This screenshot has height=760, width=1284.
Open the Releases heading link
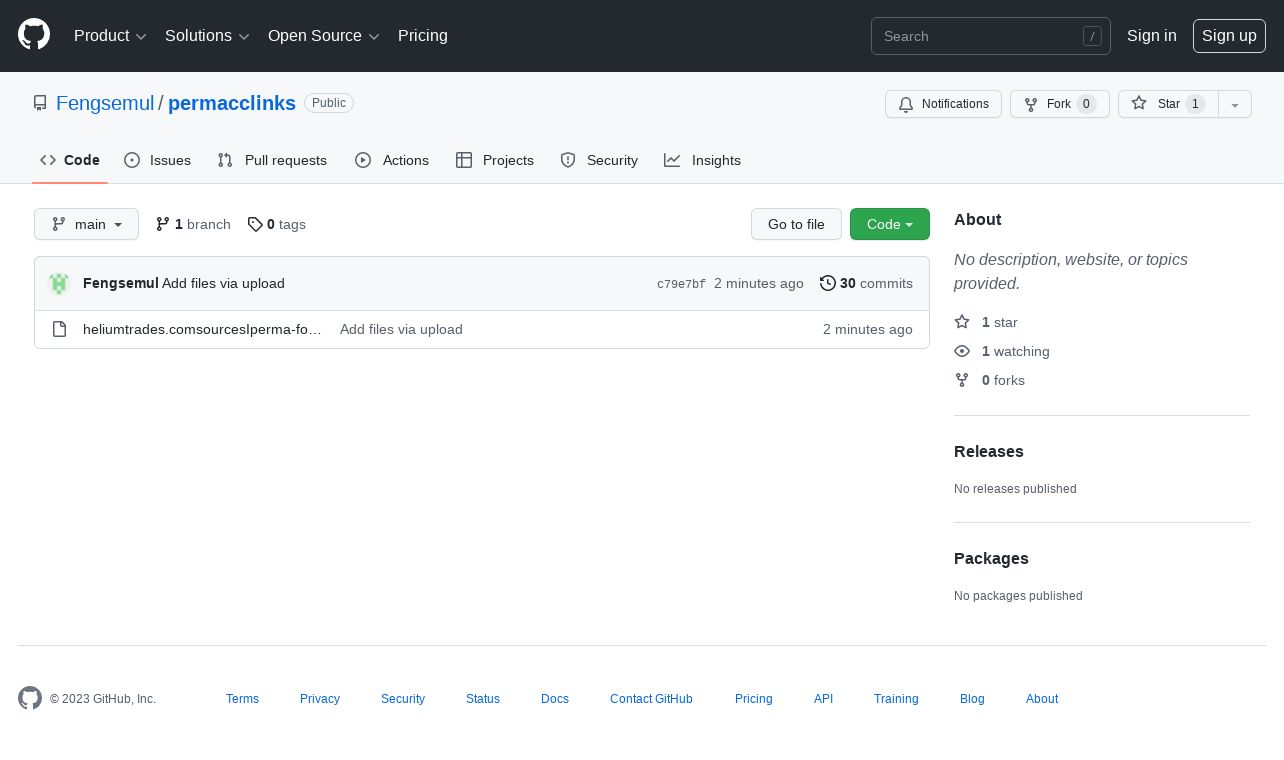click(x=989, y=451)
